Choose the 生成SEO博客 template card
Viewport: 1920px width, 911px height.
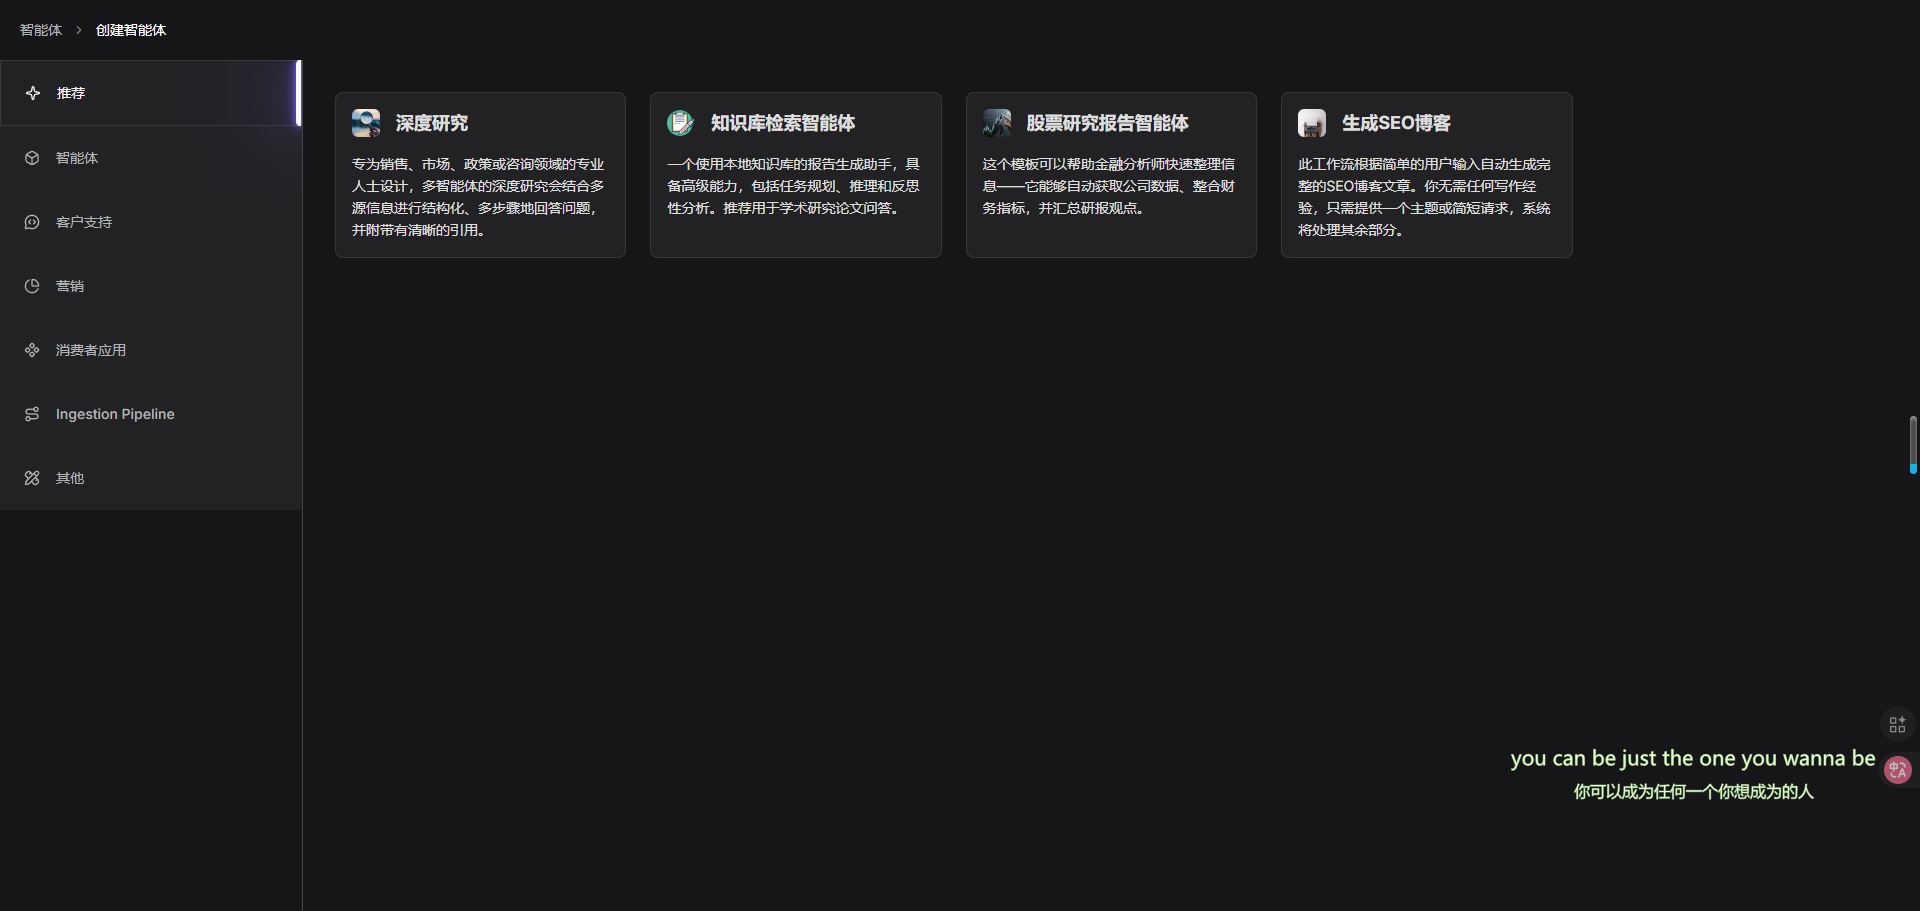(x=1426, y=175)
